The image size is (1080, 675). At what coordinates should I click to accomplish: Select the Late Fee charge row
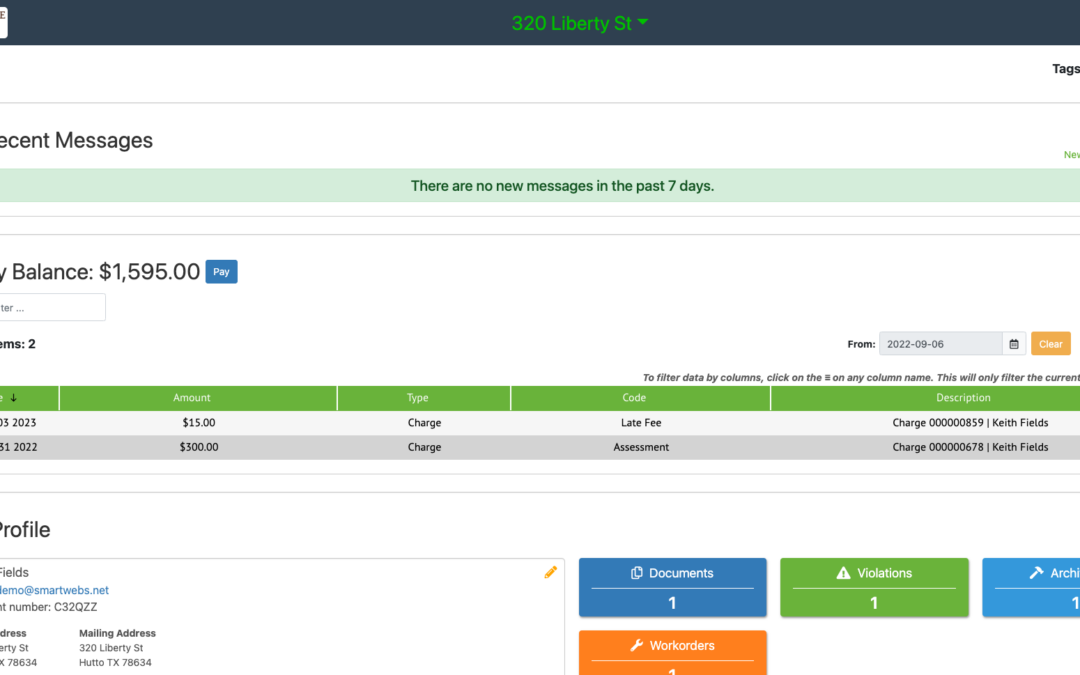540,423
